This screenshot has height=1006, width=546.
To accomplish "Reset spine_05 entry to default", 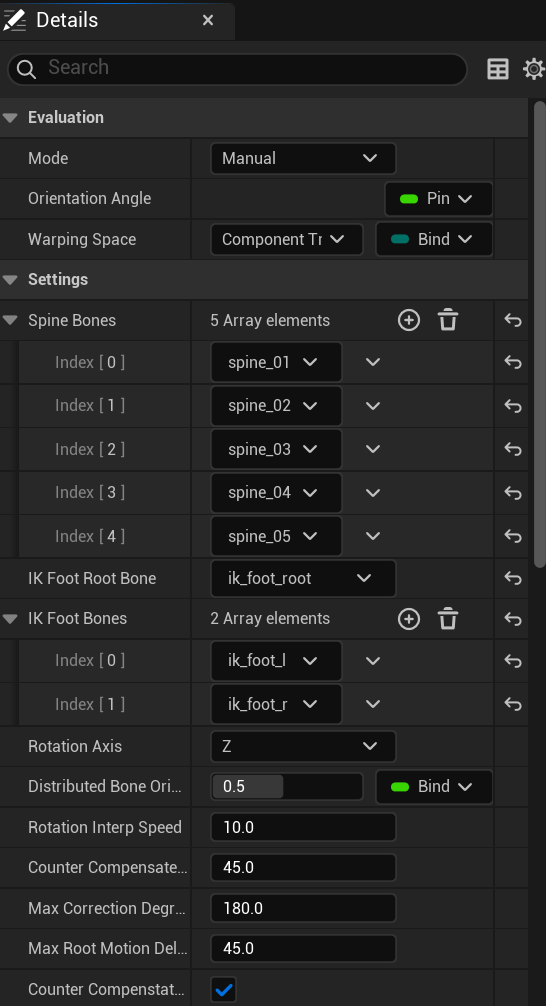I will [513, 536].
